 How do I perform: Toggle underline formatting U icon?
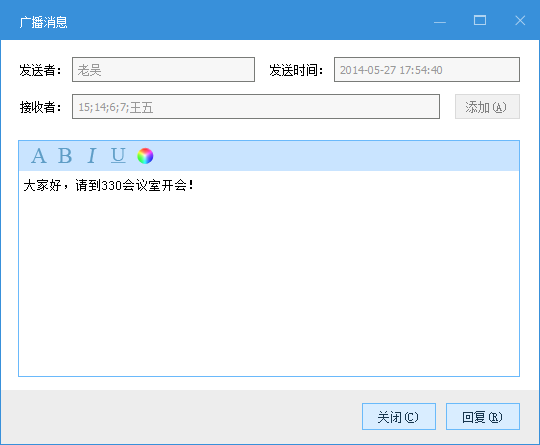[118, 155]
